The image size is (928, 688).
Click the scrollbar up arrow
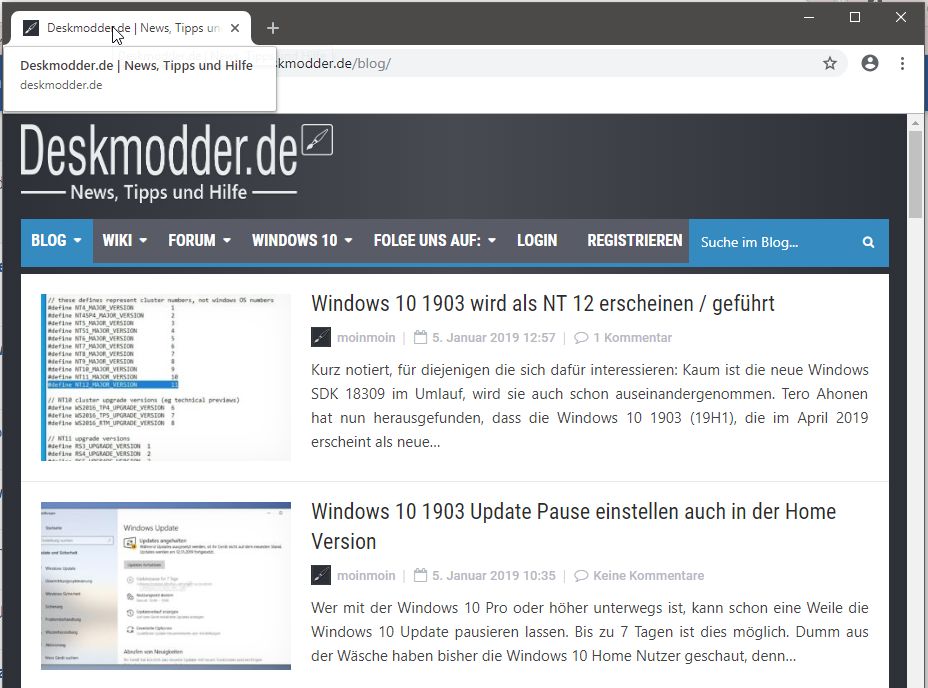[x=915, y=123]
